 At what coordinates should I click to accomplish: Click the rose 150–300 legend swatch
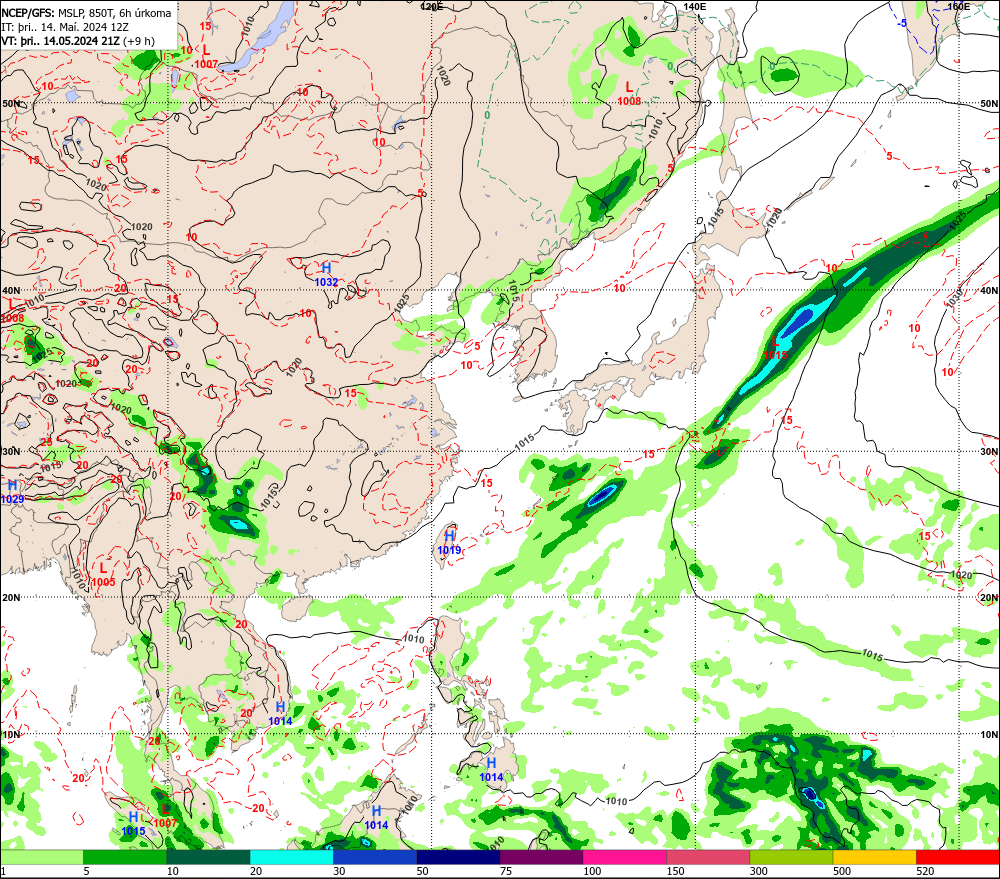(708, 857)
